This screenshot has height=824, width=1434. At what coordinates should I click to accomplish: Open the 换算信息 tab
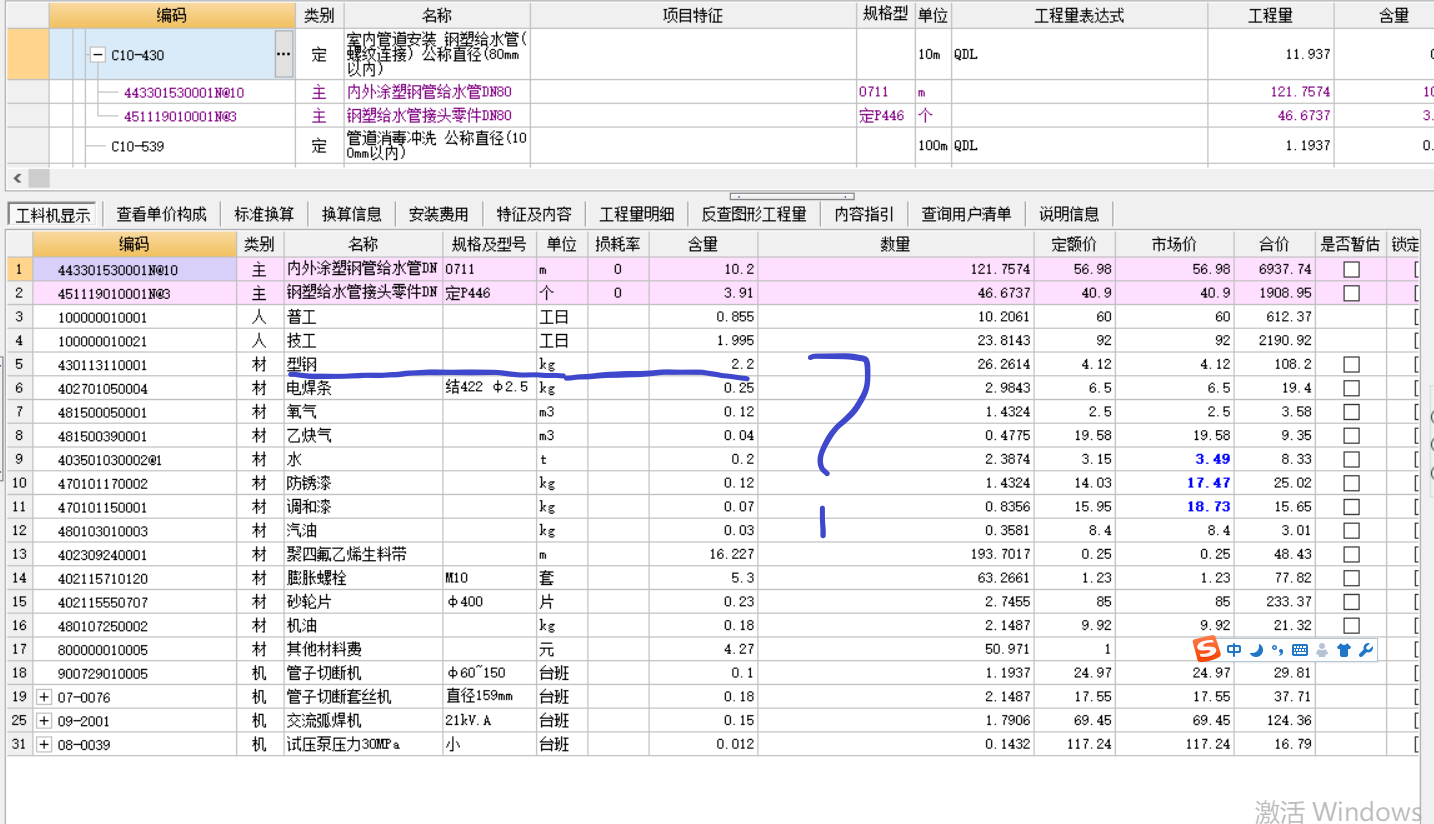[351, 214]
